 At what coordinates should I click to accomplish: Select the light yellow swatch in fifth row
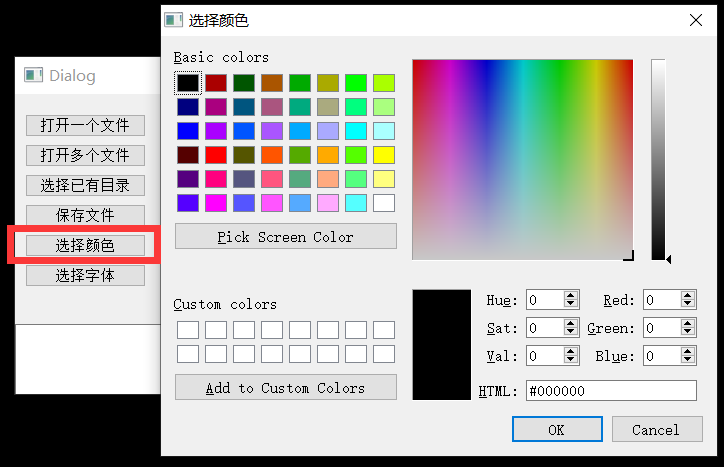[384, 179]
